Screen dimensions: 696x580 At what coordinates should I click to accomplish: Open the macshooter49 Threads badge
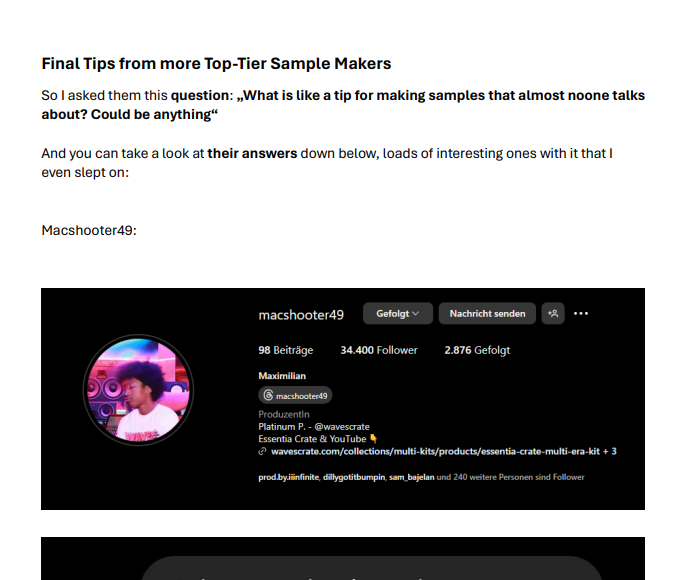click(x=295, y=395)
